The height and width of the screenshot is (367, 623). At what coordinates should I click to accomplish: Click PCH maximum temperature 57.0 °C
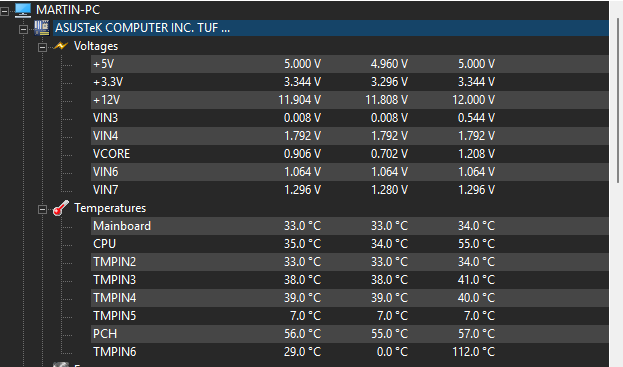point(476,334)
